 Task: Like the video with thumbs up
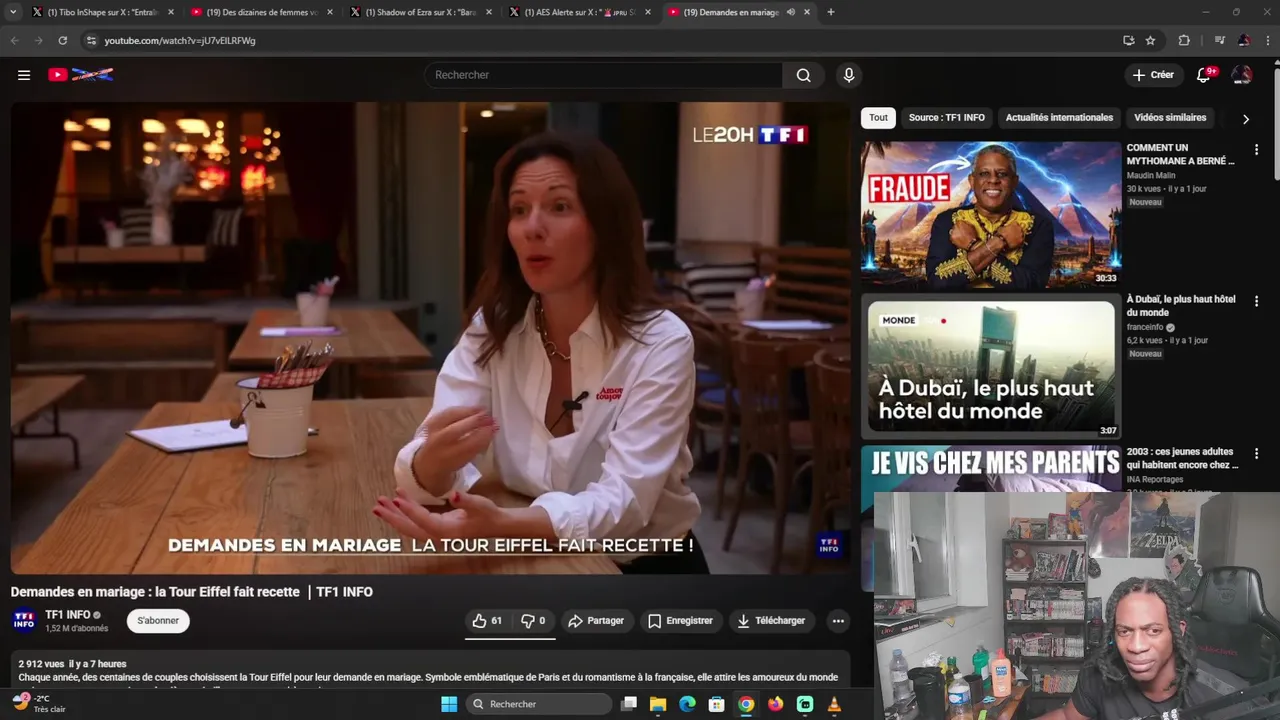tap(487, 621)
